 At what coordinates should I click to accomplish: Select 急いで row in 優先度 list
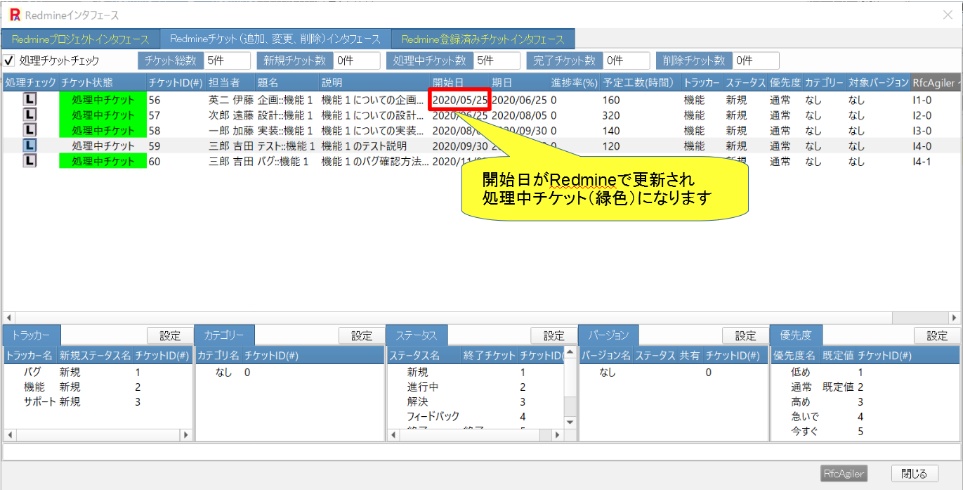point(865,417)
